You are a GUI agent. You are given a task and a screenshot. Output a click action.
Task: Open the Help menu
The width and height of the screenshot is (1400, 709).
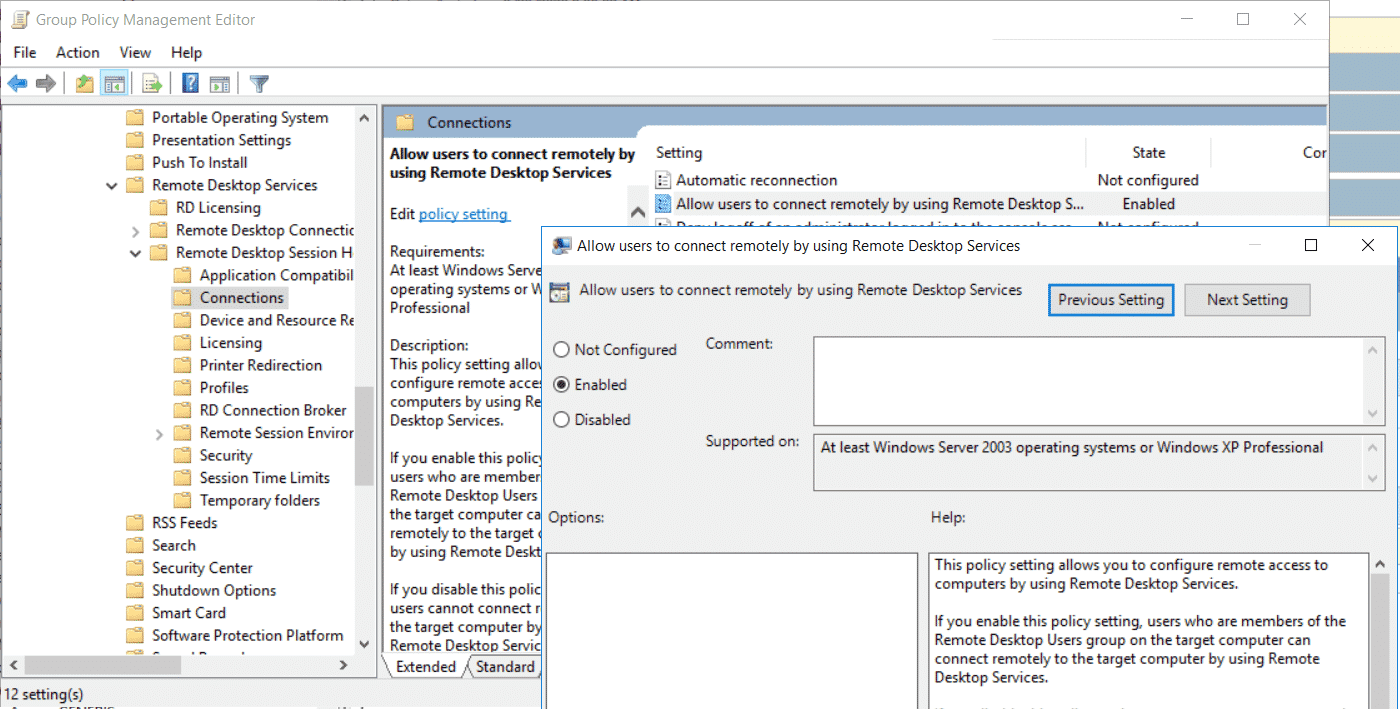pos(186,52)
